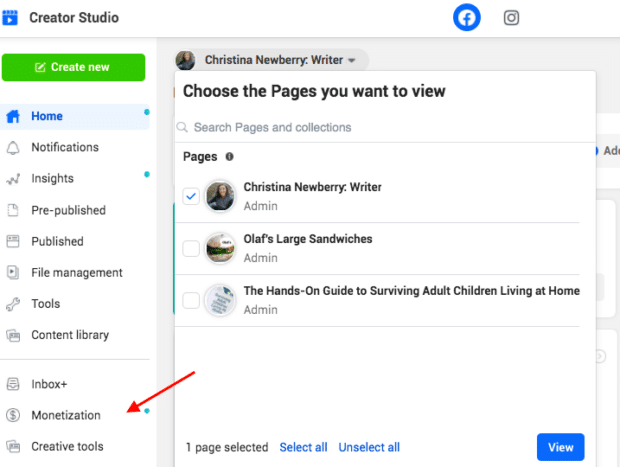
Task: Uncheck Christina Newberry: Writer page checkbox
Action: (191, 195)
